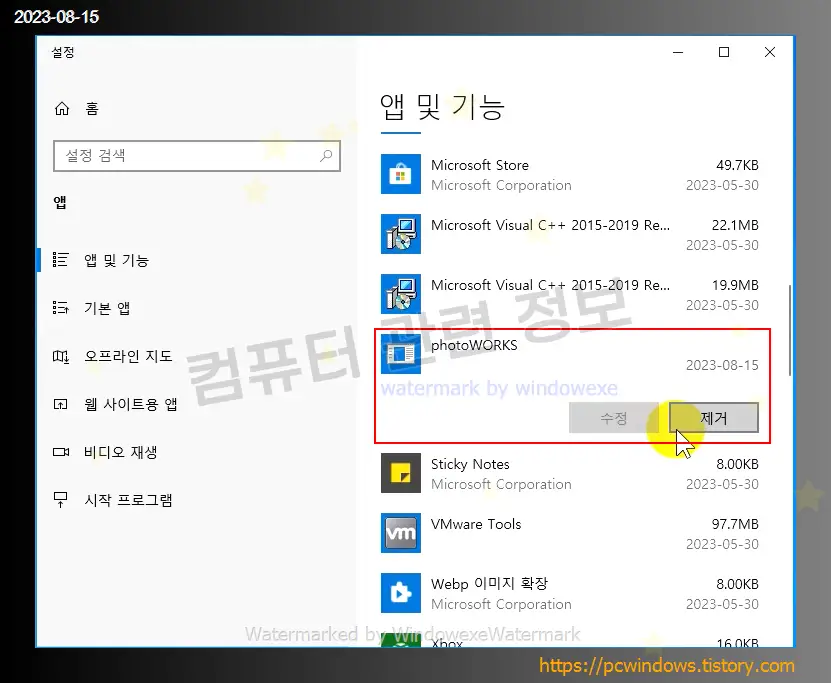Click the app list vertical scrollbar
The width and height of the screenshot is (831, 683).
click(x=790, y=331)
